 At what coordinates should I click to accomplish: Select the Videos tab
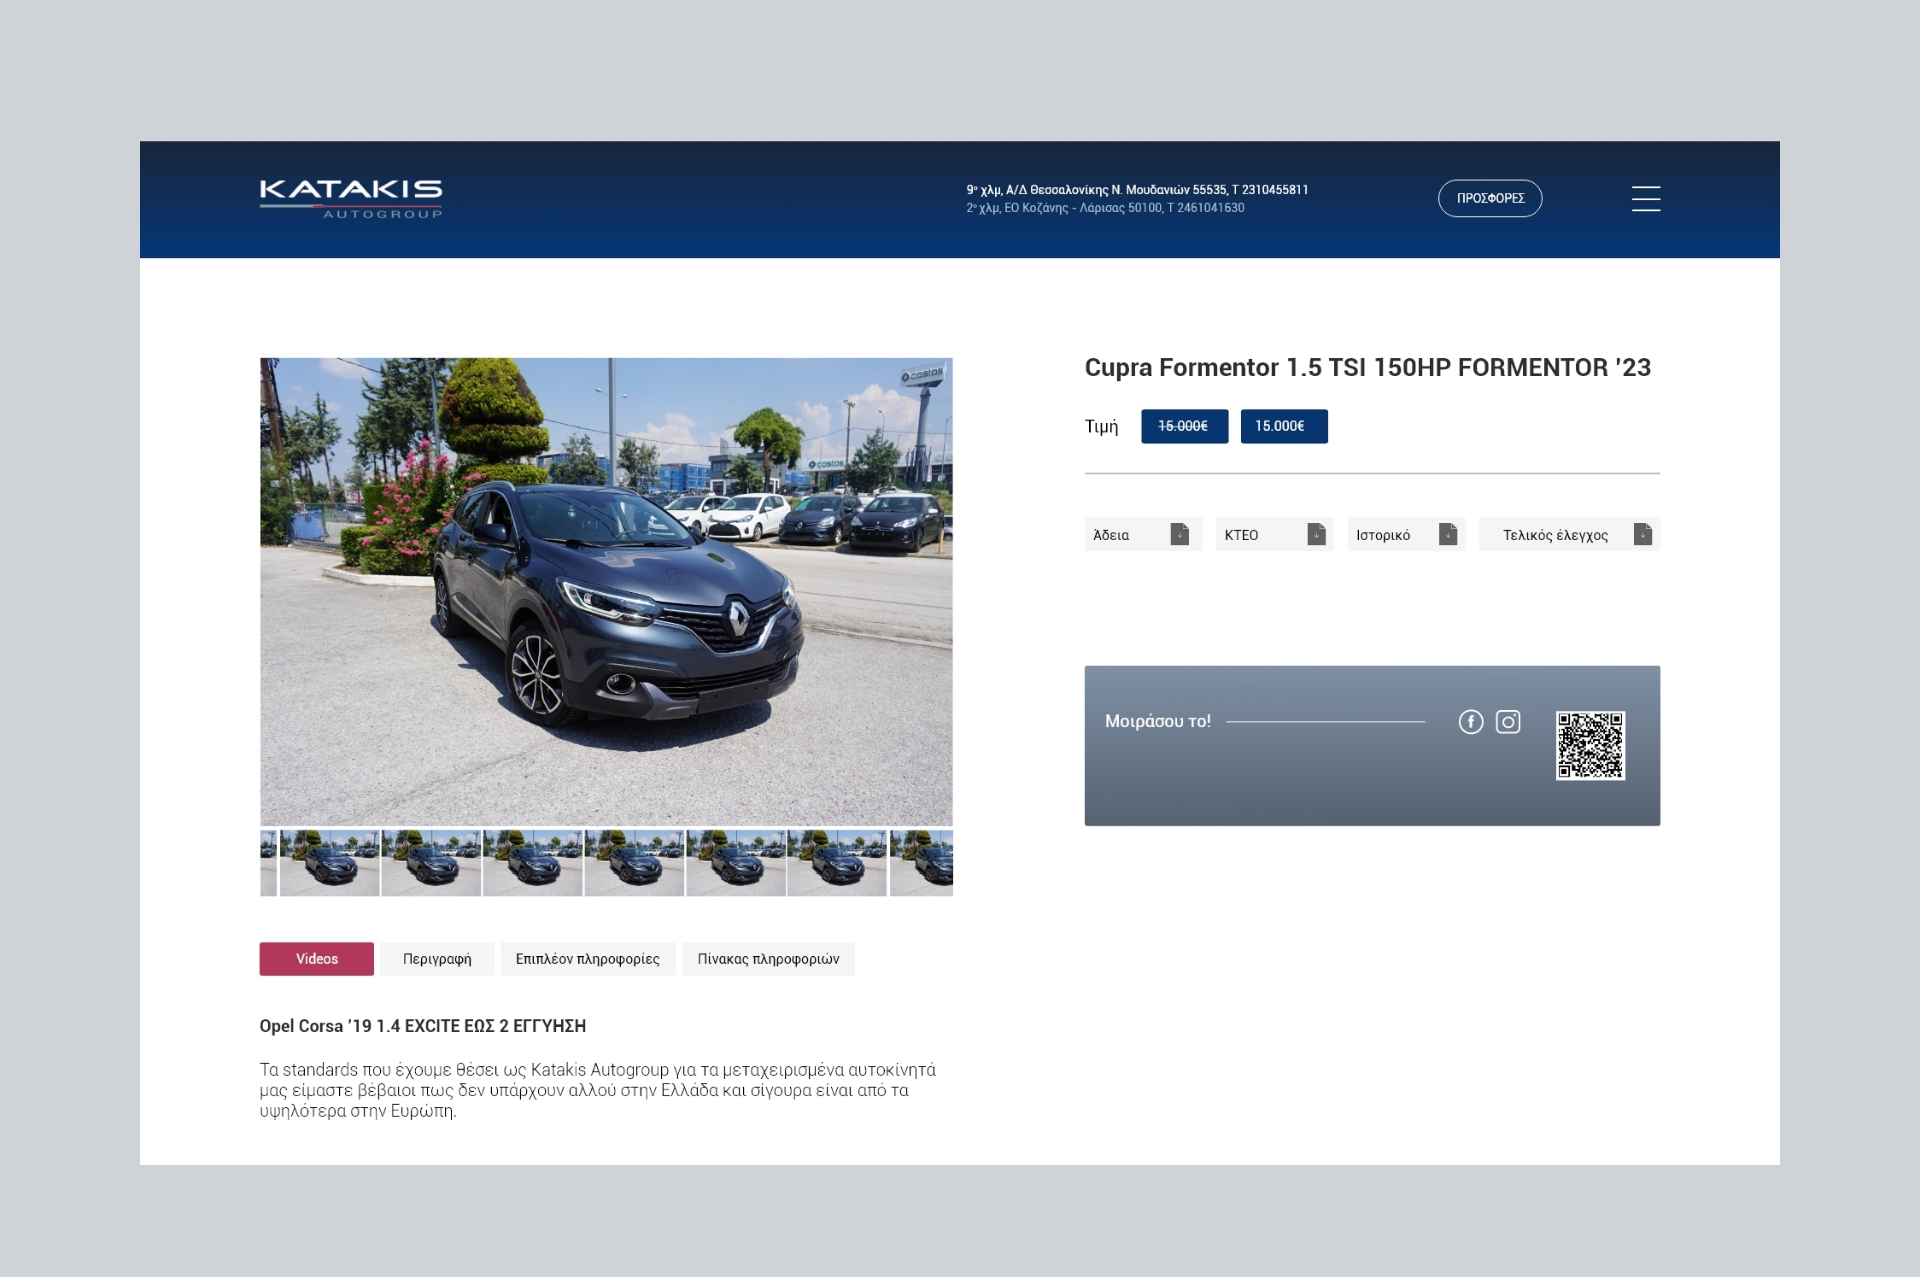(x=317, y=959)
